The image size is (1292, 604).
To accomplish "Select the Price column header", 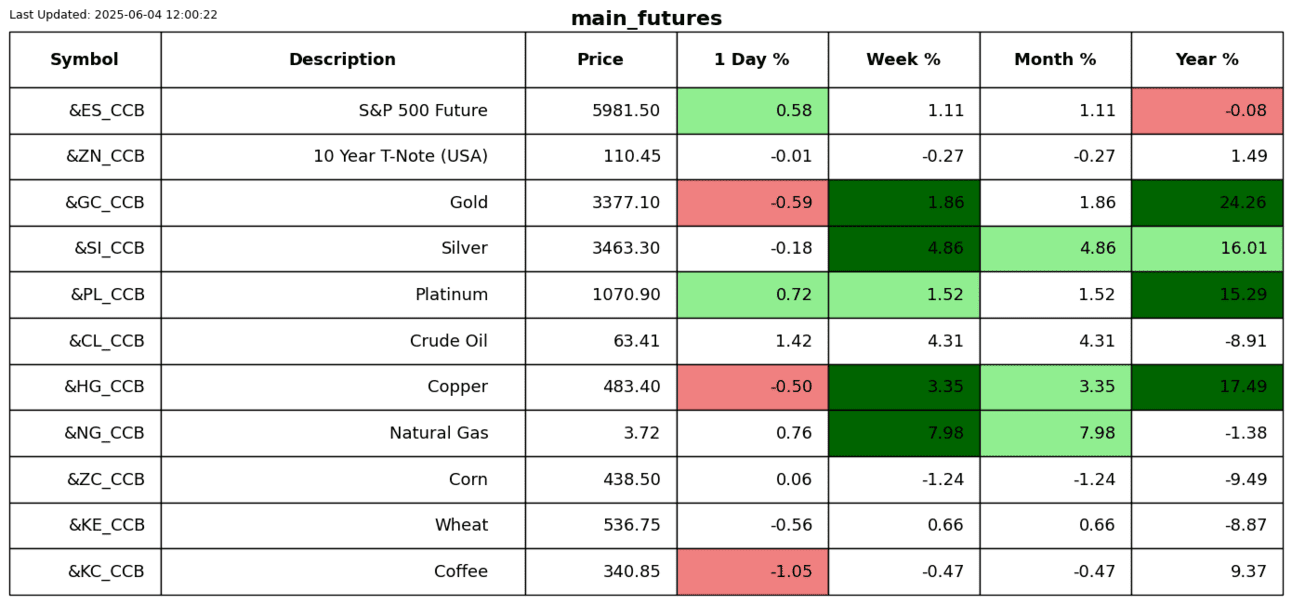I will tap(600, 60).
